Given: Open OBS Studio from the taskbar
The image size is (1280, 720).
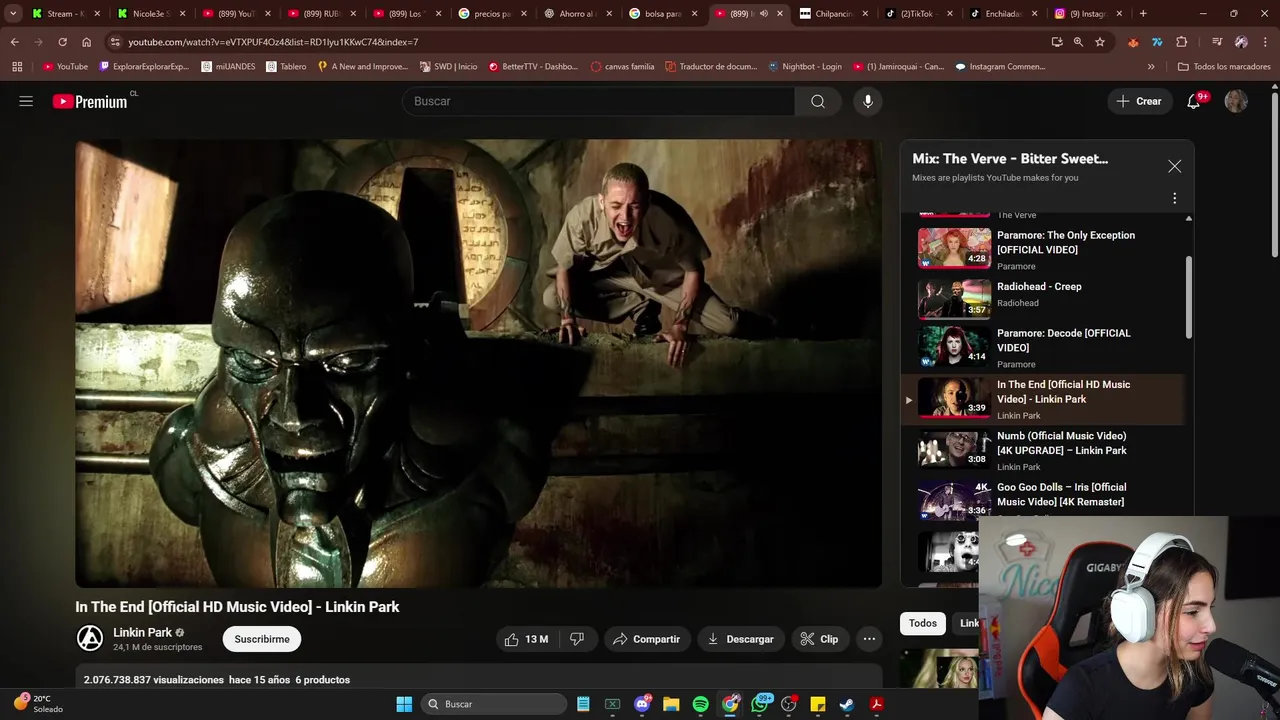Looking at the screenshot, I should (788, 704).
